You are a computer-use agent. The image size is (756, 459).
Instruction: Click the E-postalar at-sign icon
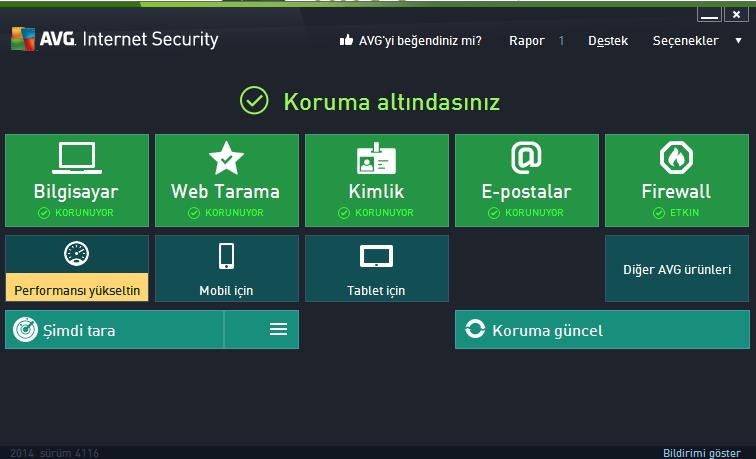click(526, 158)
